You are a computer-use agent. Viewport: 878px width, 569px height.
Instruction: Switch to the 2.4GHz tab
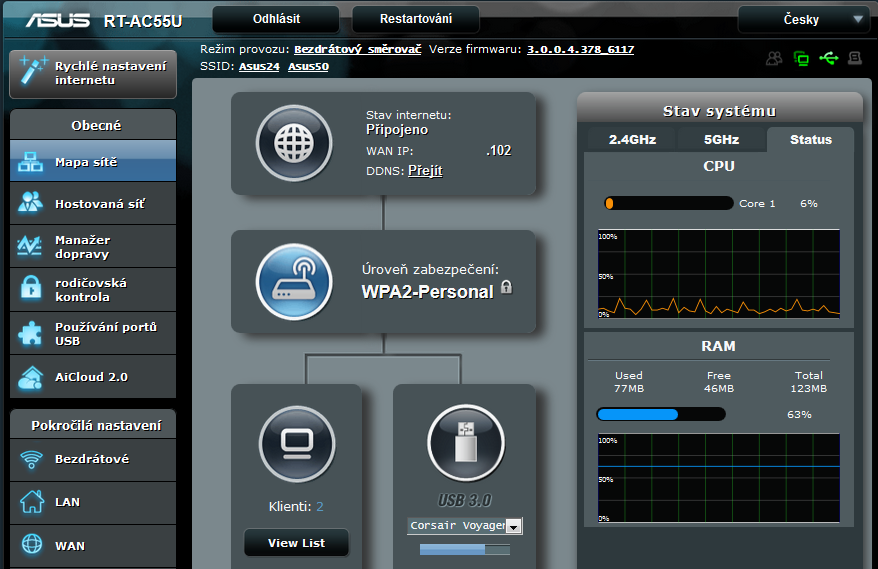632,140
